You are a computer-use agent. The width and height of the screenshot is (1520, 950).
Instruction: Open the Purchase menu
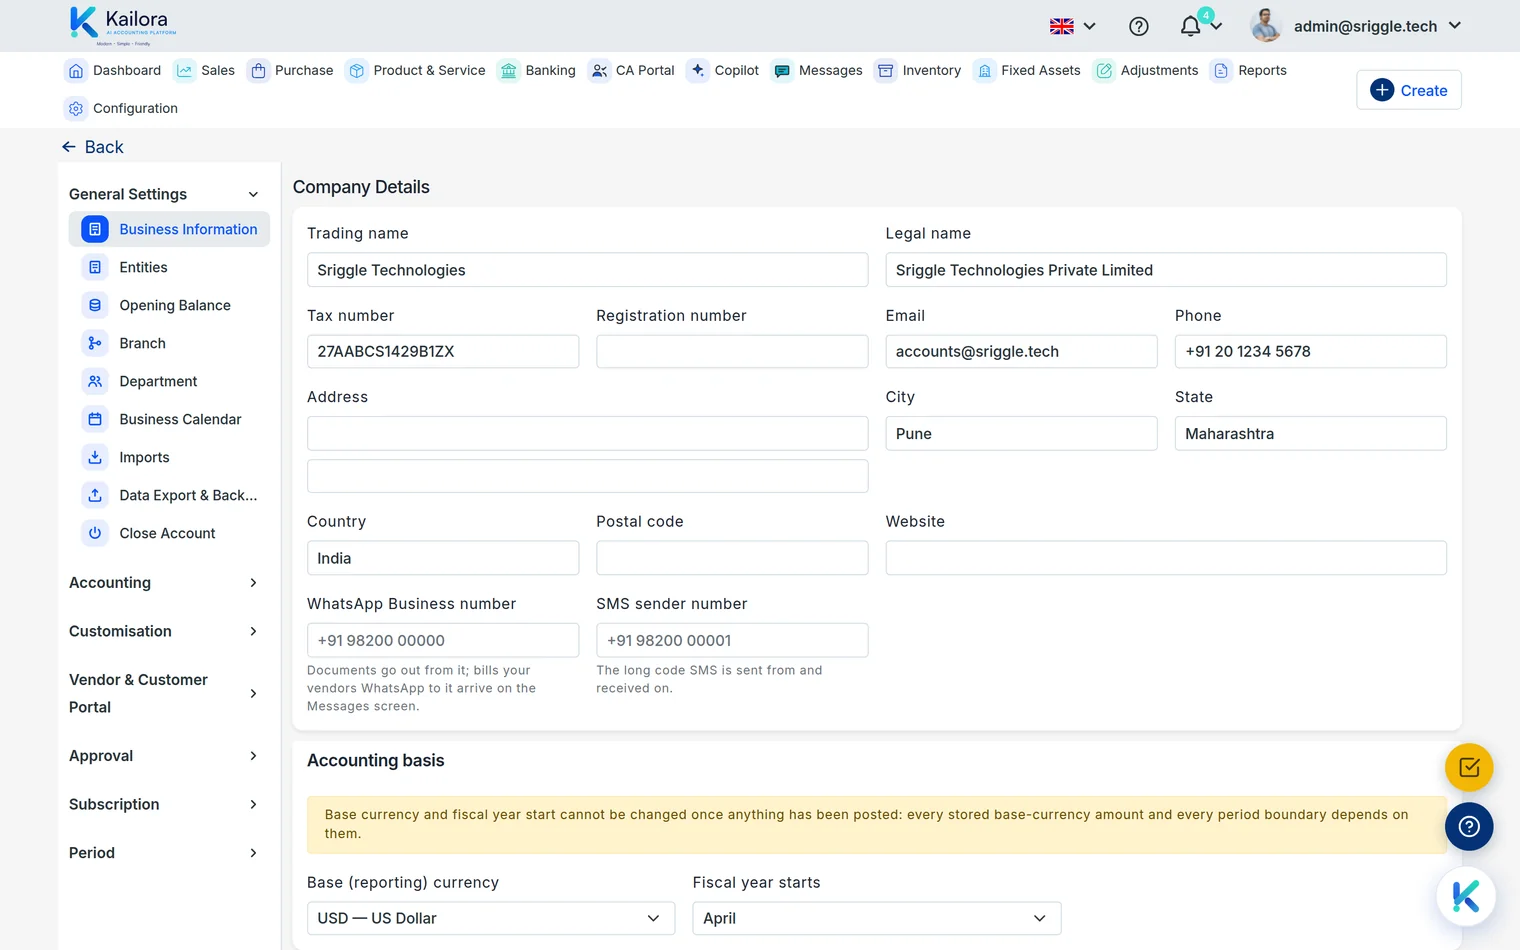point(291,71)
